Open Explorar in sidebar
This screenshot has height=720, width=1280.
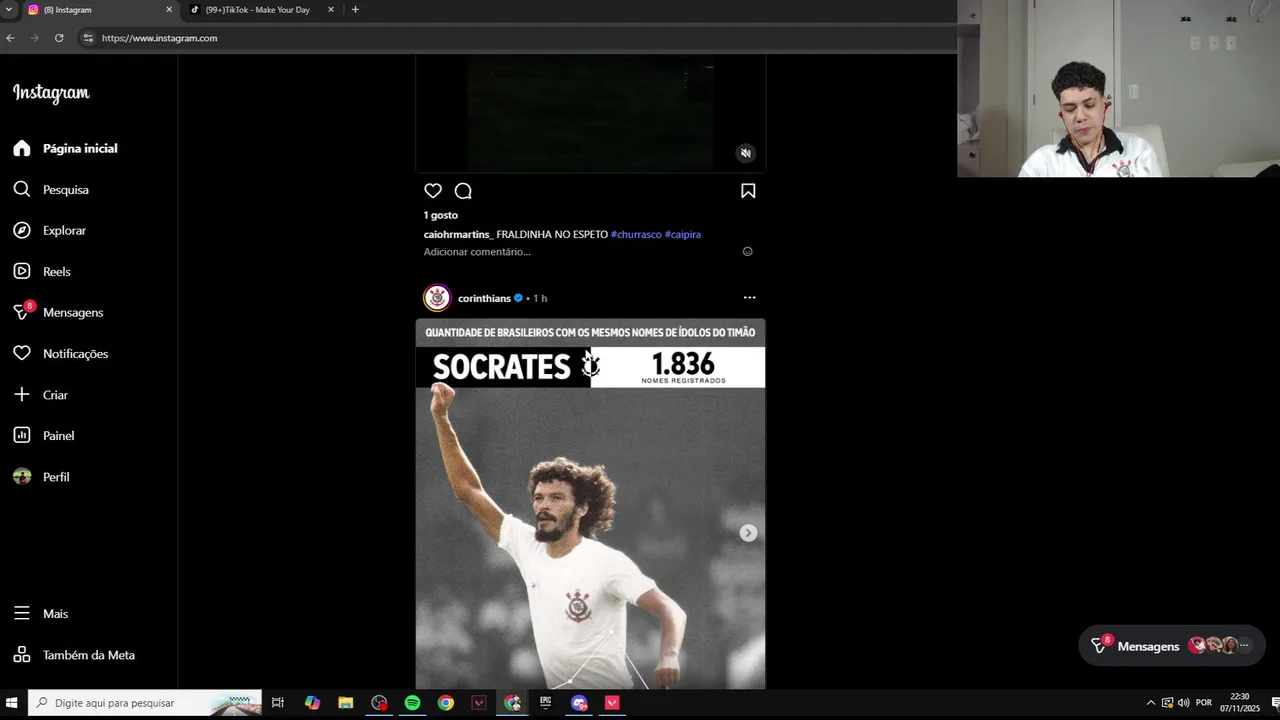[x=50, y=230]
